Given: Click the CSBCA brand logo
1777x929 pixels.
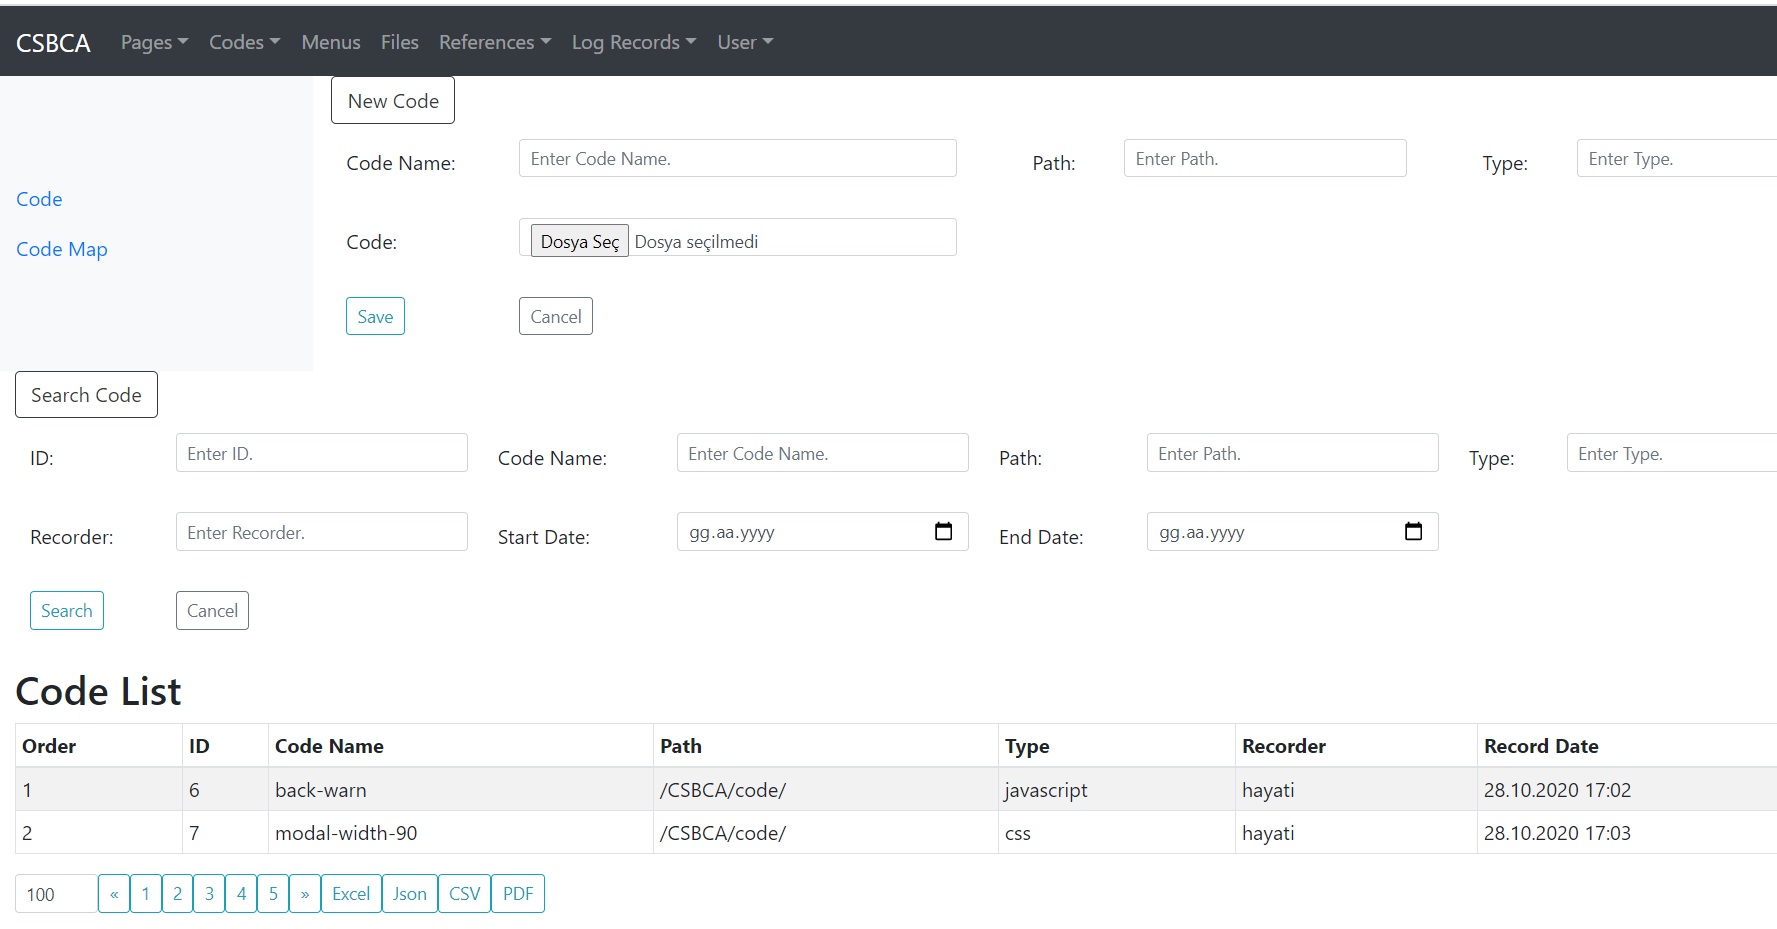Looking at the screenshot, I should pyautogui.click(x=53, y=43).
